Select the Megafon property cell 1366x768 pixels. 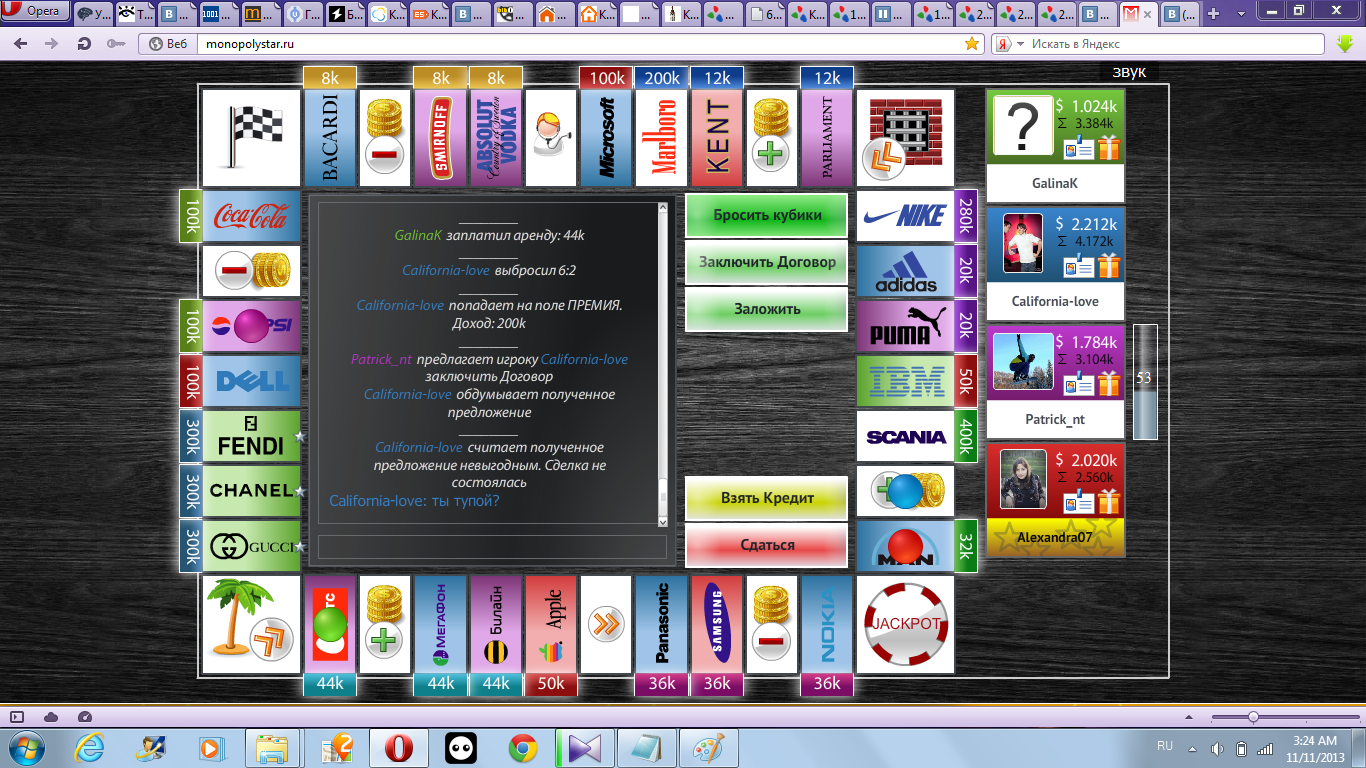click(x=440, y=624)
